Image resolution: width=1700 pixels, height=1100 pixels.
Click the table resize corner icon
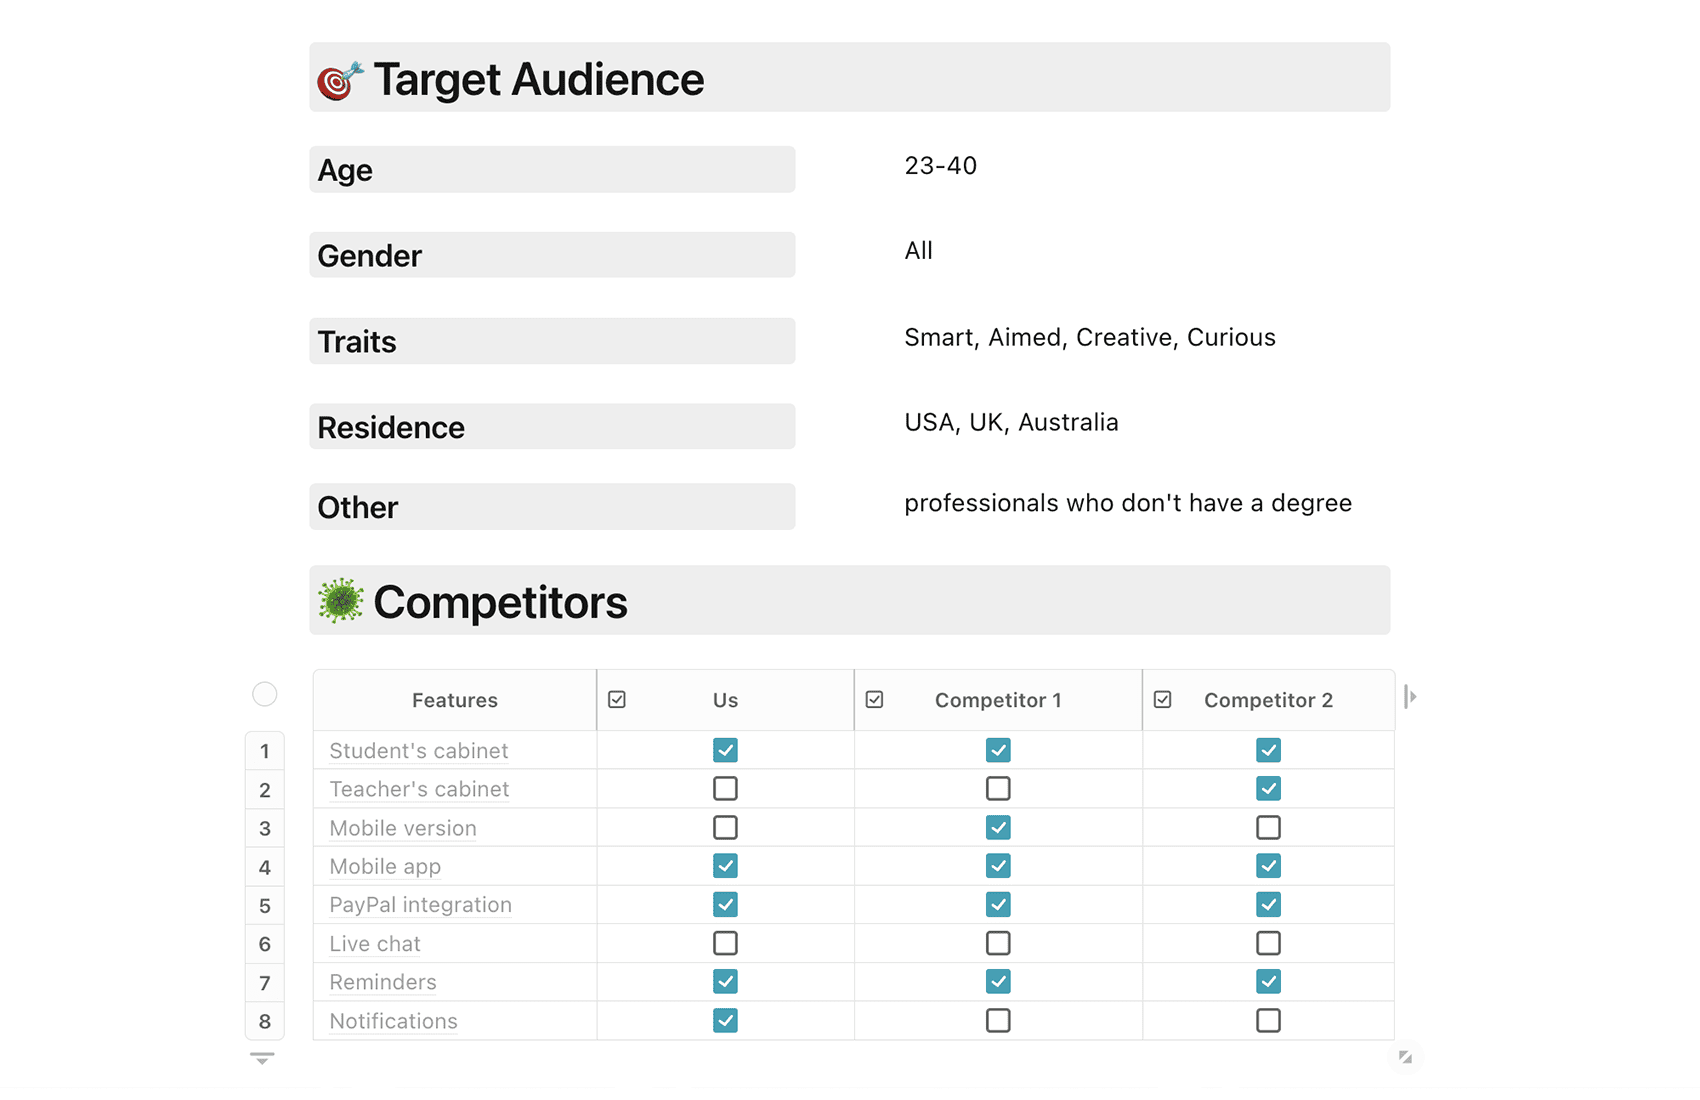pos(1405,1057)
